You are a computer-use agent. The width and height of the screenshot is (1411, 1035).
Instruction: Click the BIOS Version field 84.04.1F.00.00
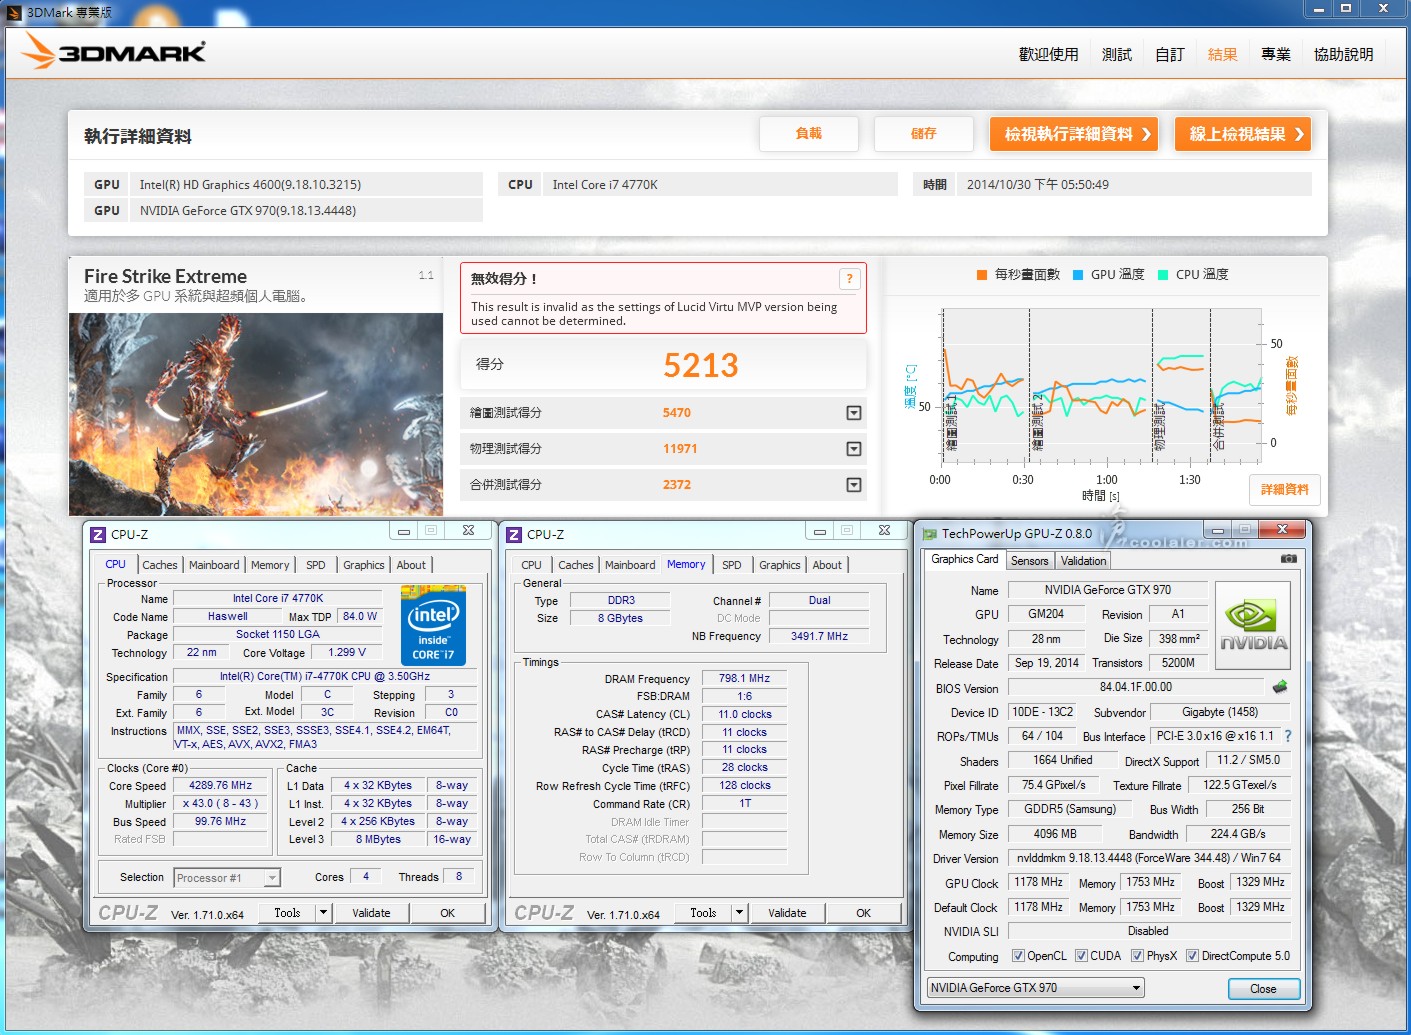1136,688
